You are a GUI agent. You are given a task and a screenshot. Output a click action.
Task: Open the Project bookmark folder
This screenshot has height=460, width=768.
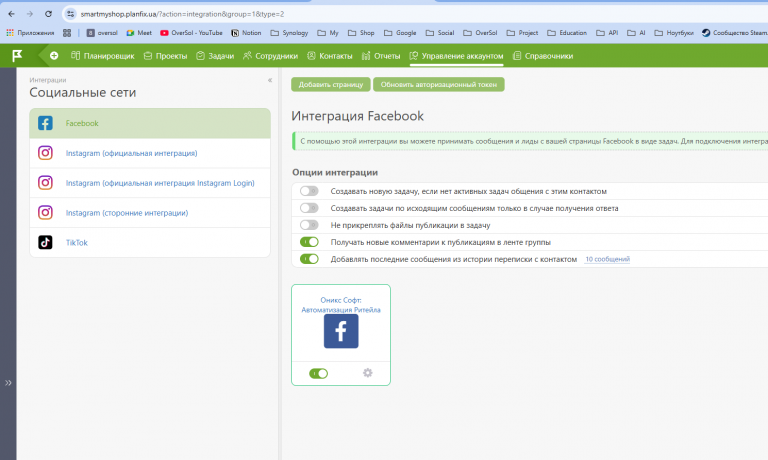coord(522,33)
